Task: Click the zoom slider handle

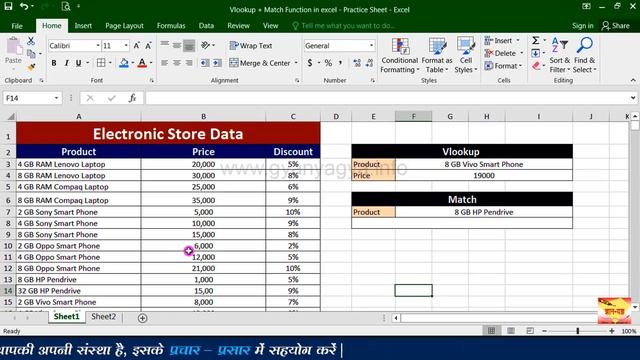Action: 578,331
